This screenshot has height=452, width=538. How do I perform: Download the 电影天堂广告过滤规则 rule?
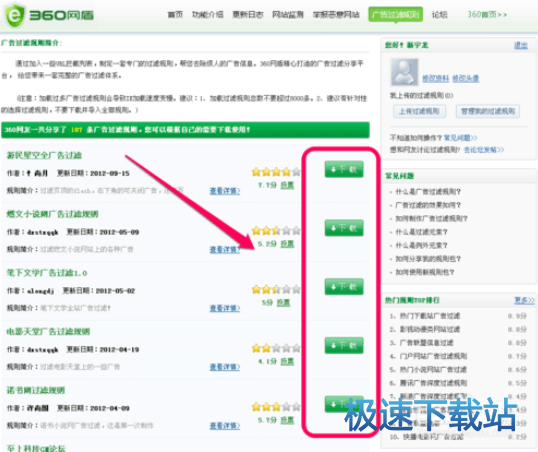click(344, 345)
